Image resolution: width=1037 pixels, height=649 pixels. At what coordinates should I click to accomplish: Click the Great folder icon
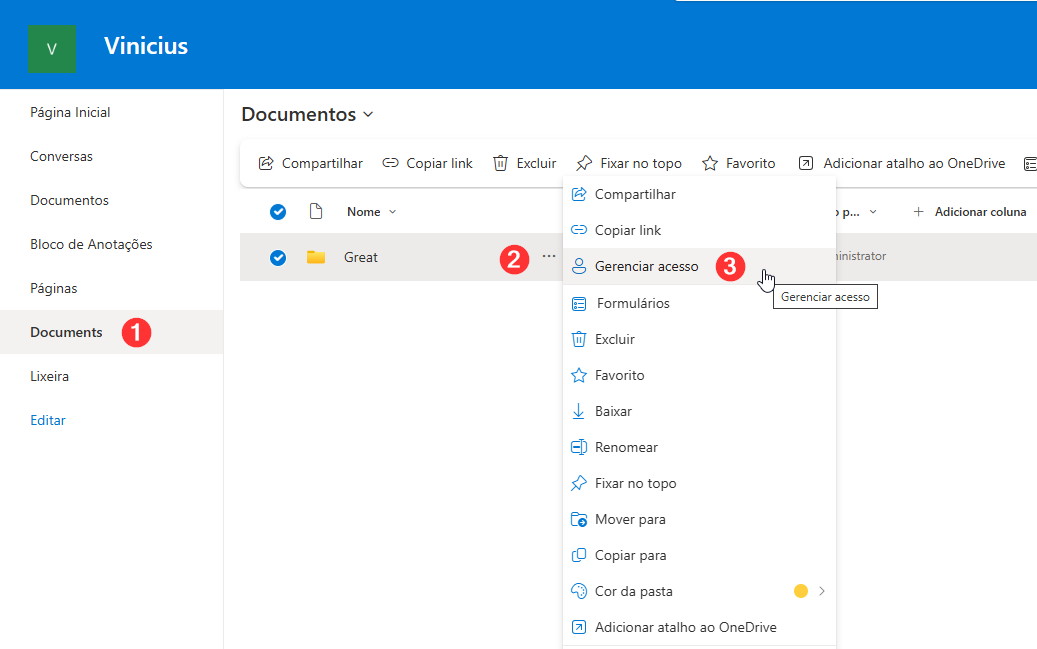pos(316,257)
